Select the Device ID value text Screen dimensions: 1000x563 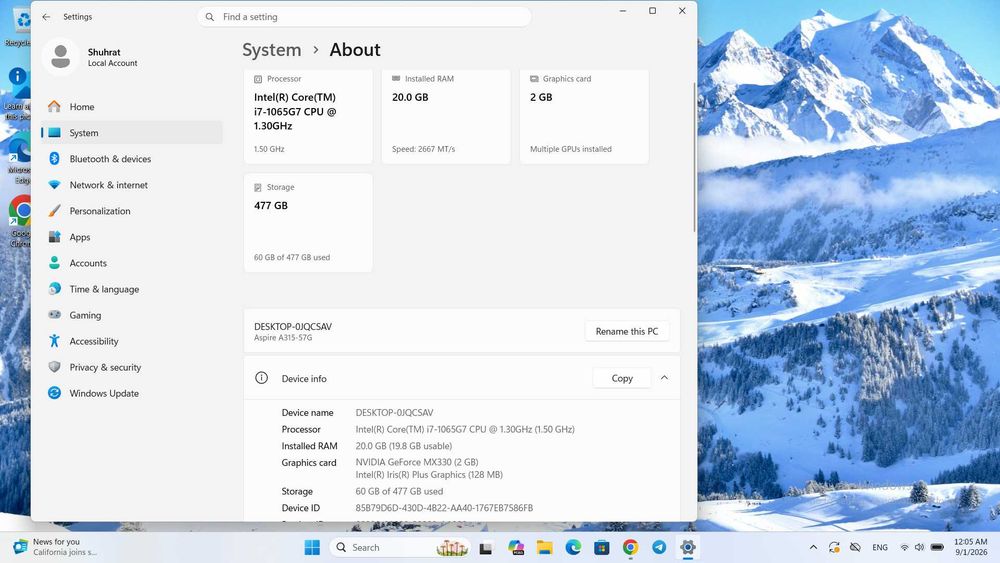444,508
